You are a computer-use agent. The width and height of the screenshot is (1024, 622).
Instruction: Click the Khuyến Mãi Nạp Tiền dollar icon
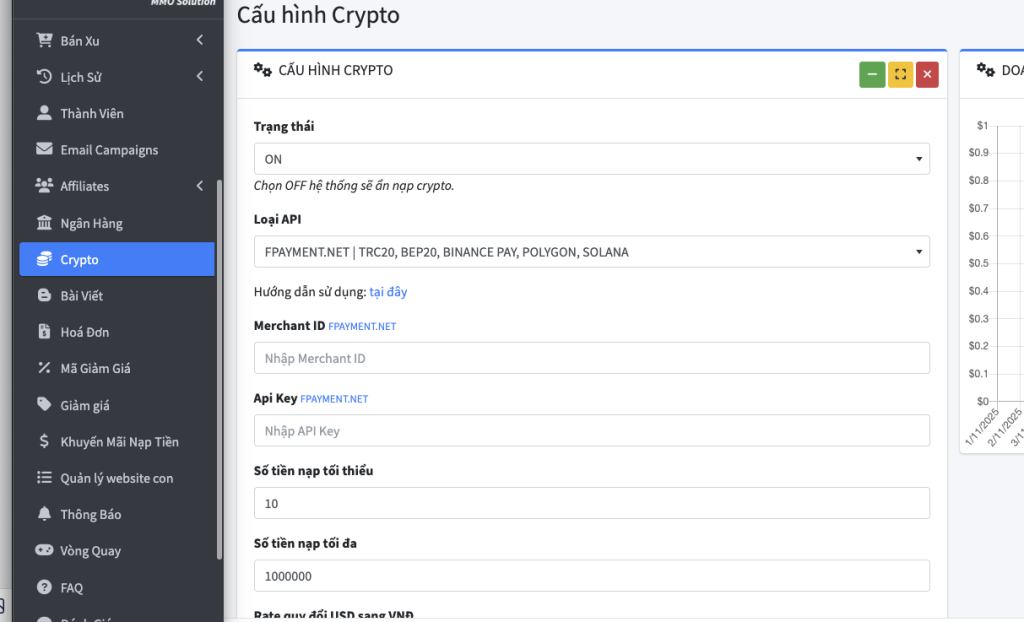(44, 441)
